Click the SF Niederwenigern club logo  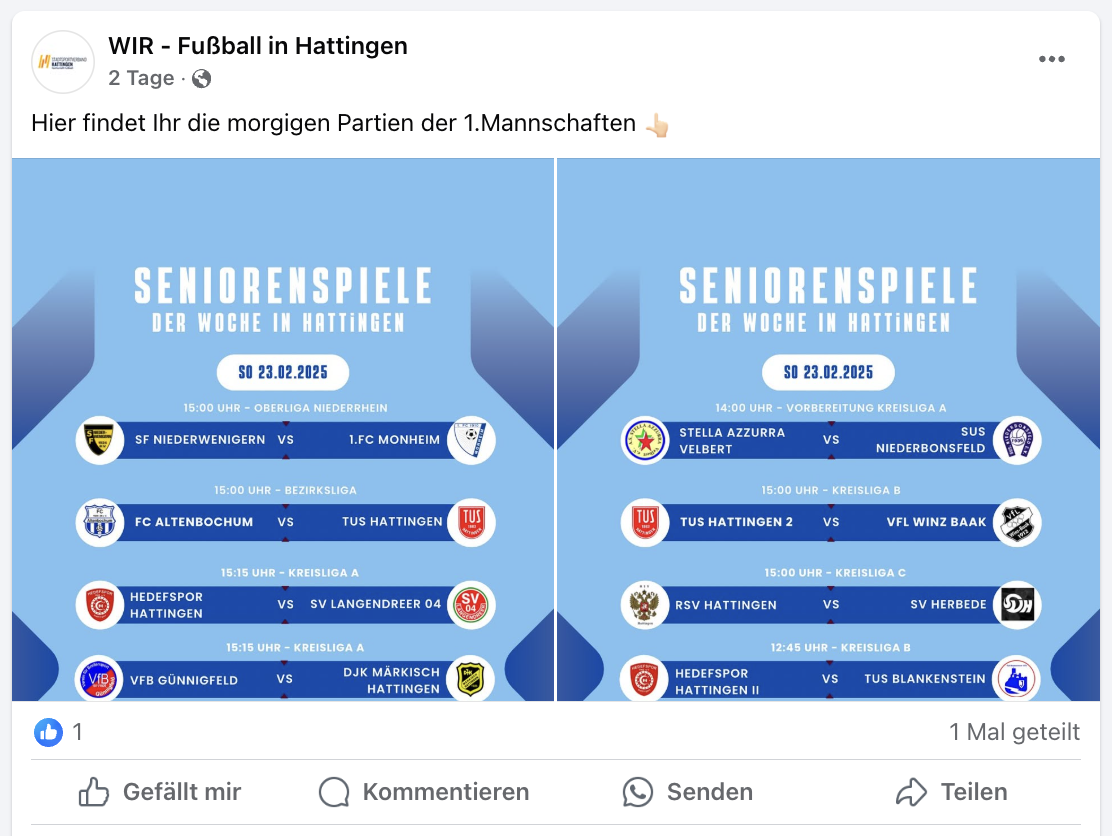coord(100,440)
